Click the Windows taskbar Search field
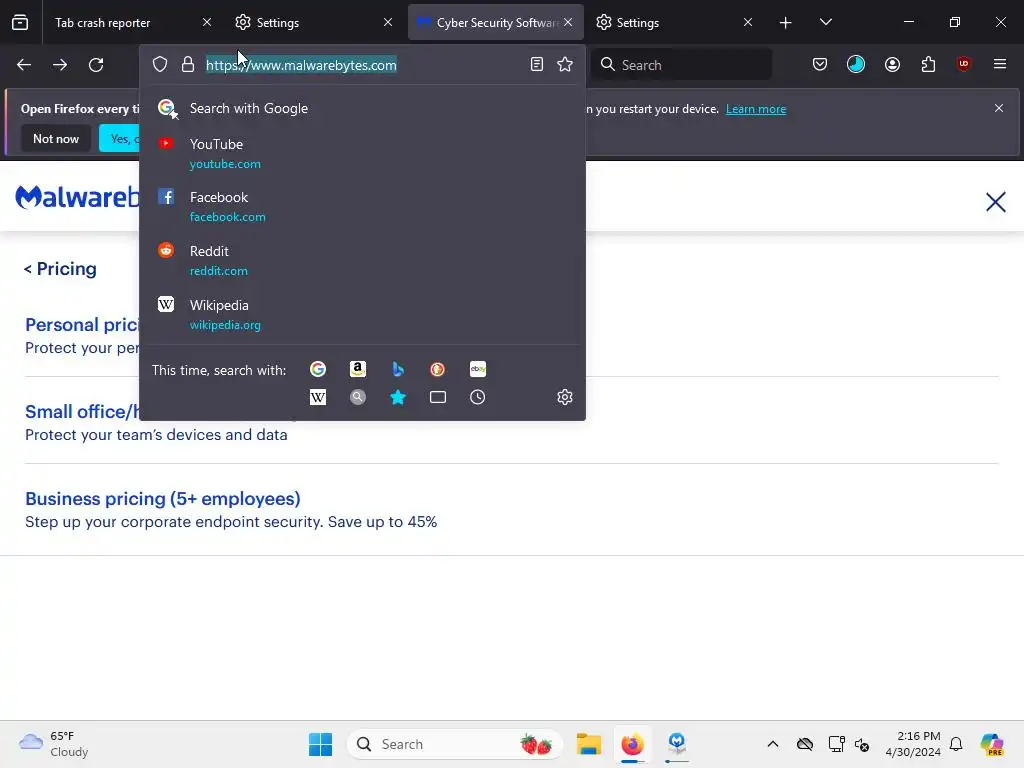The height and width of the screenshot is (768, 1024). (x=455, y=744)
